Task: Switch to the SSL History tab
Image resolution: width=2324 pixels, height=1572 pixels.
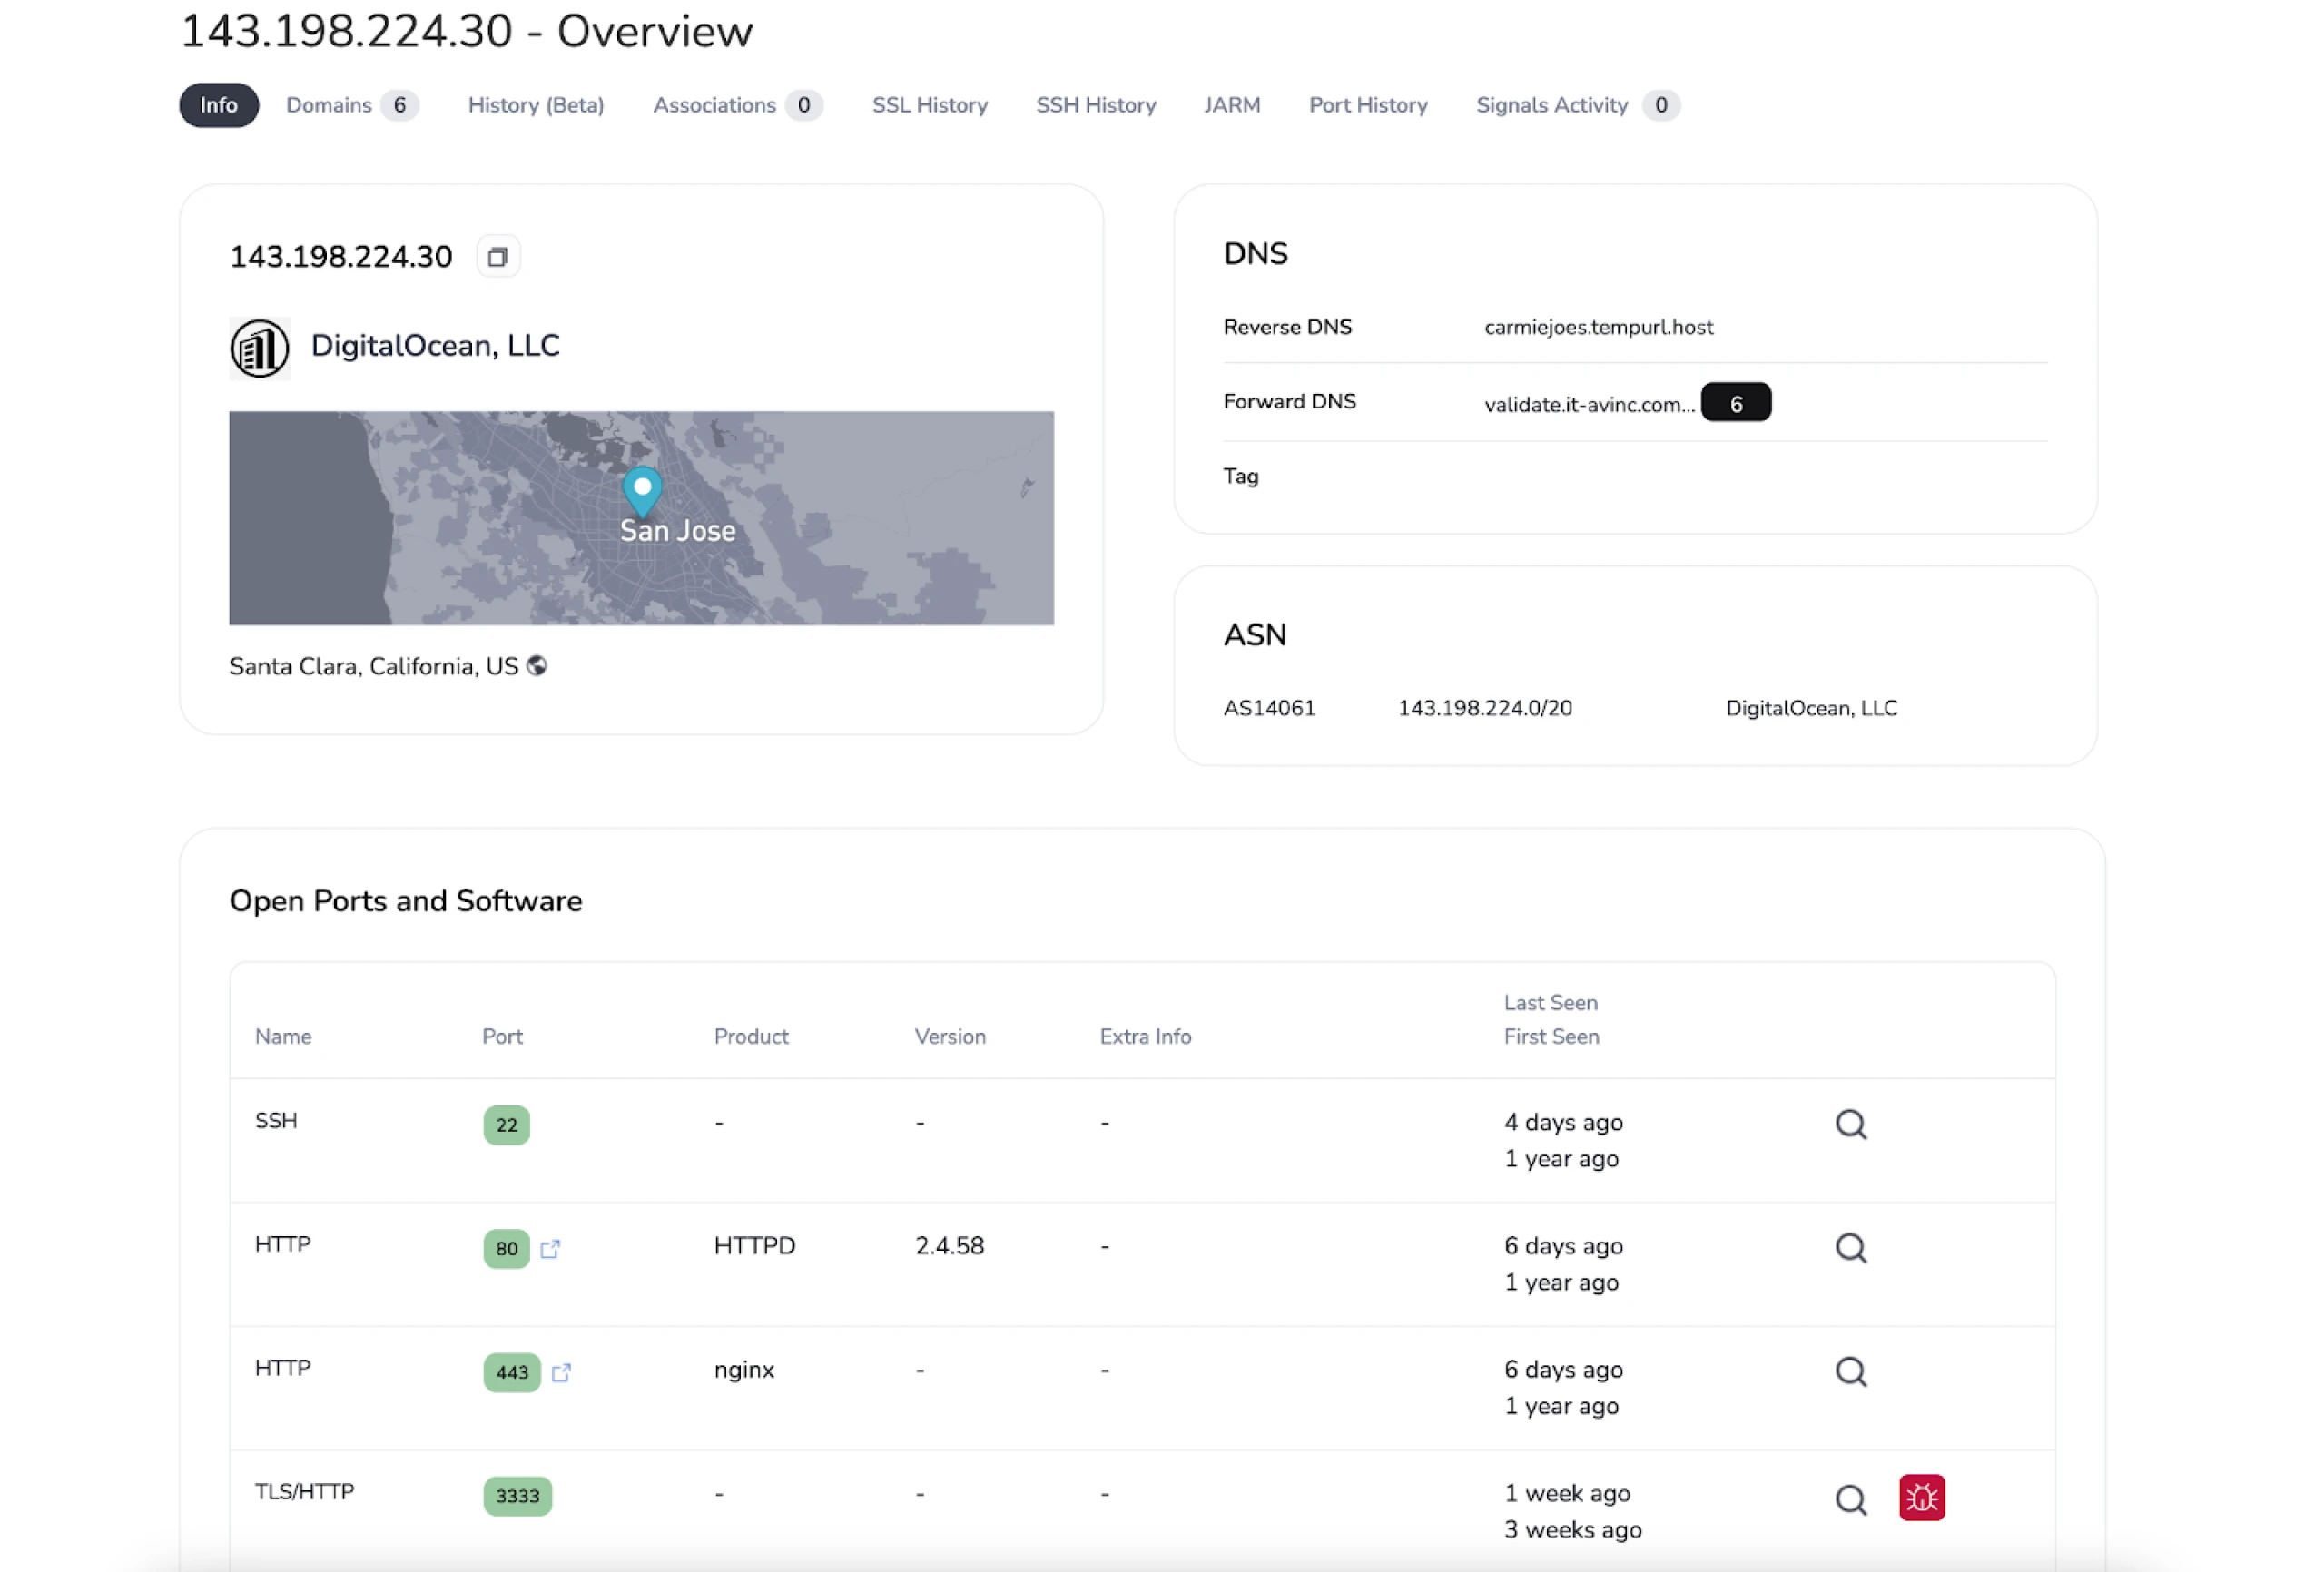Action: click(x=930, y=105)
